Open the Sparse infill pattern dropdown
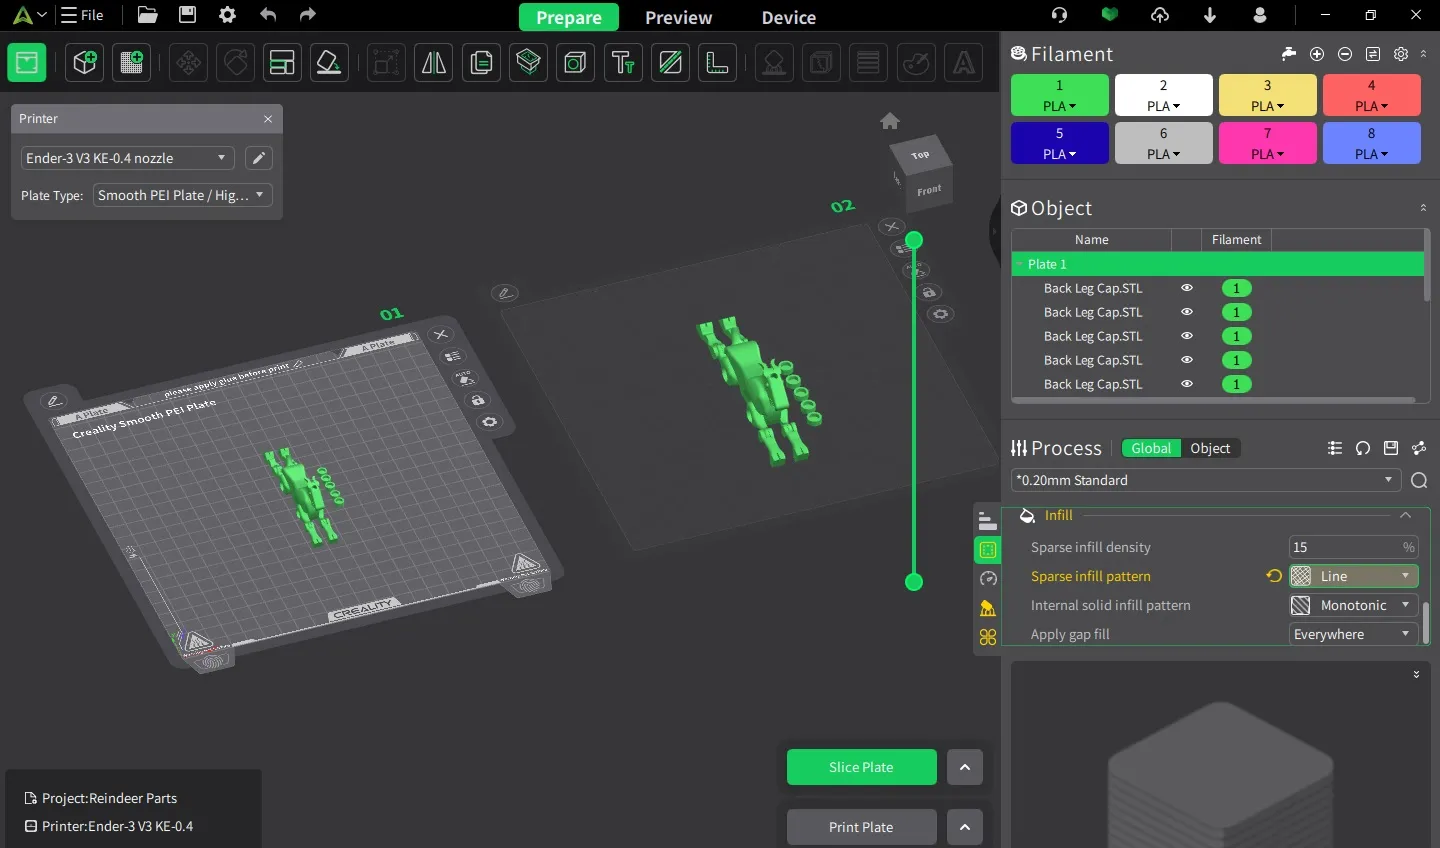Viewport: 1440px width, 848px height. point(1354,576)
